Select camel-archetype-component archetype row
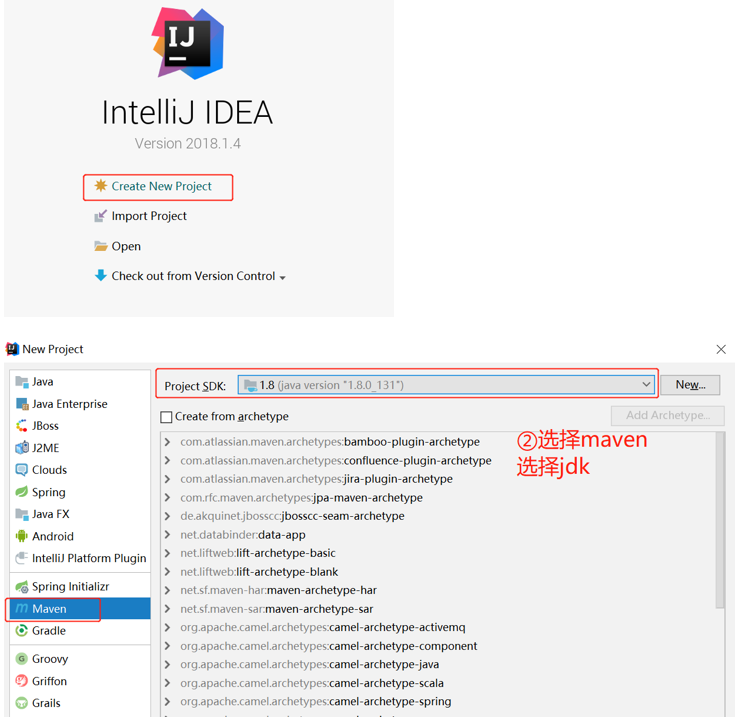Viewport: 735px width, 719px height. point(438,646)
